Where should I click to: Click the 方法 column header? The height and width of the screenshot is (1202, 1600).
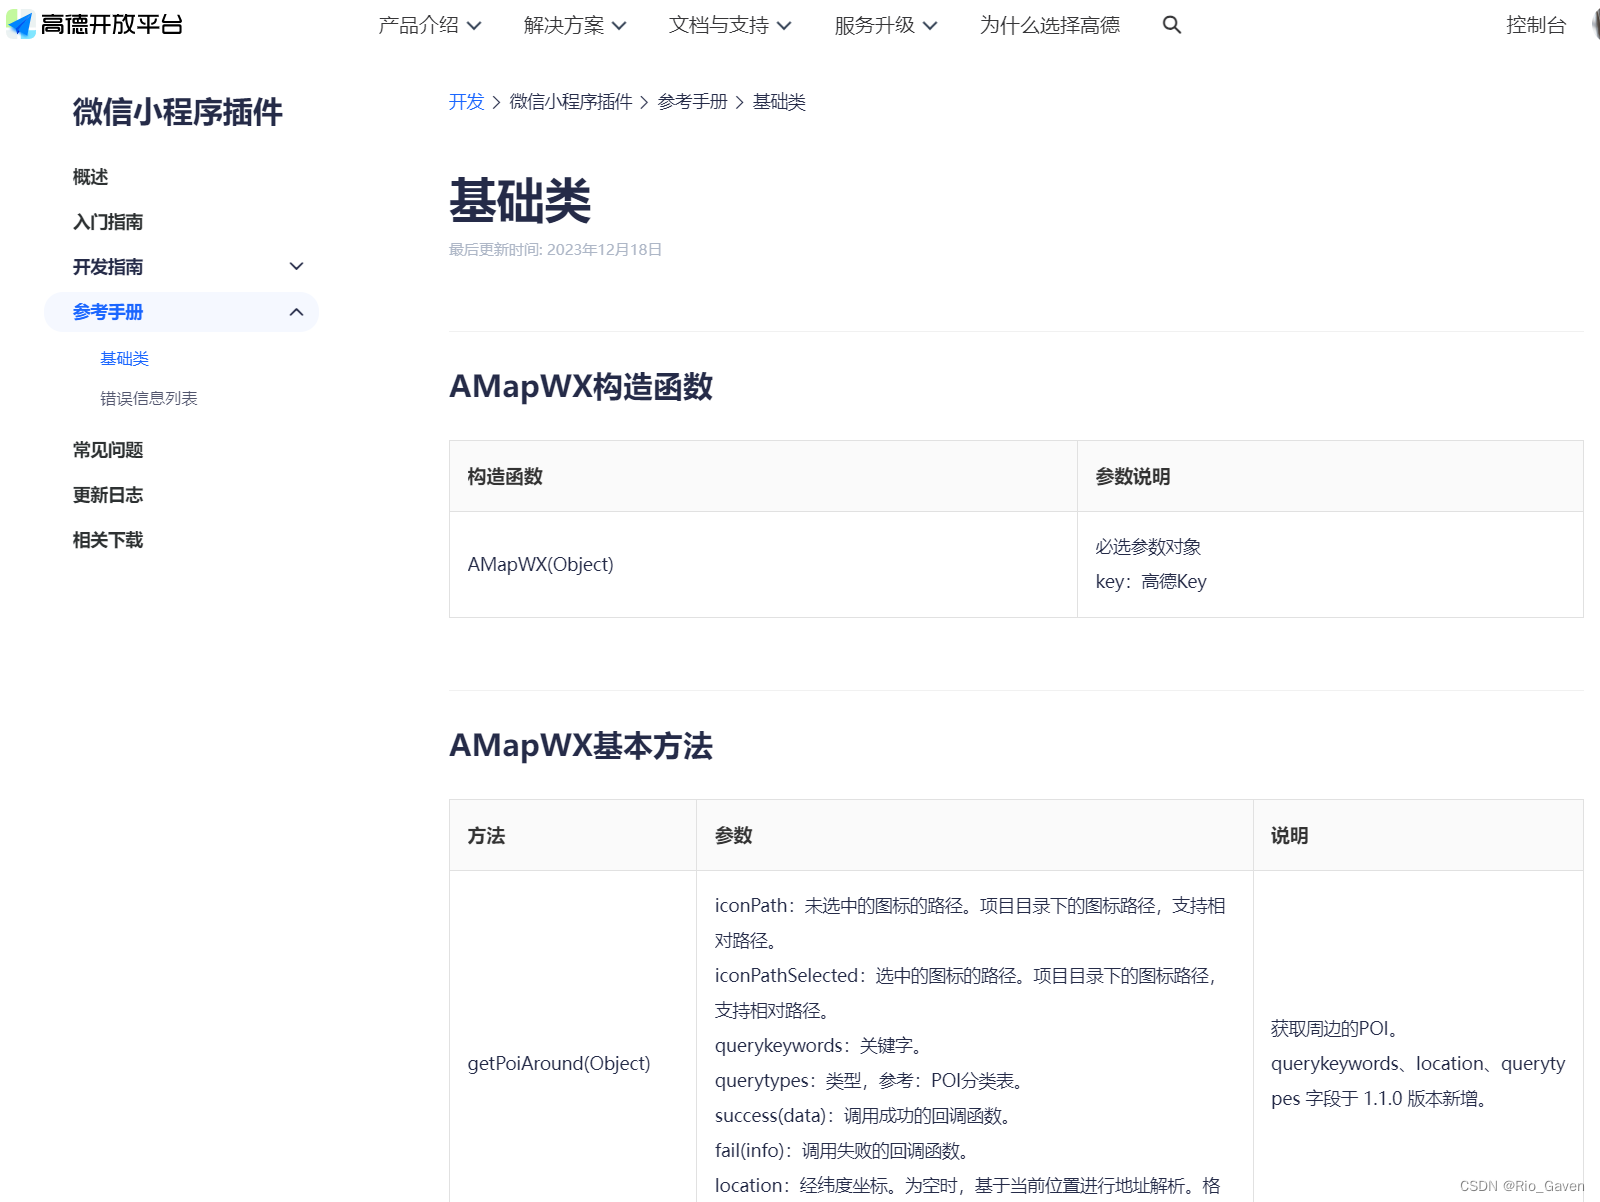(486, 836)
